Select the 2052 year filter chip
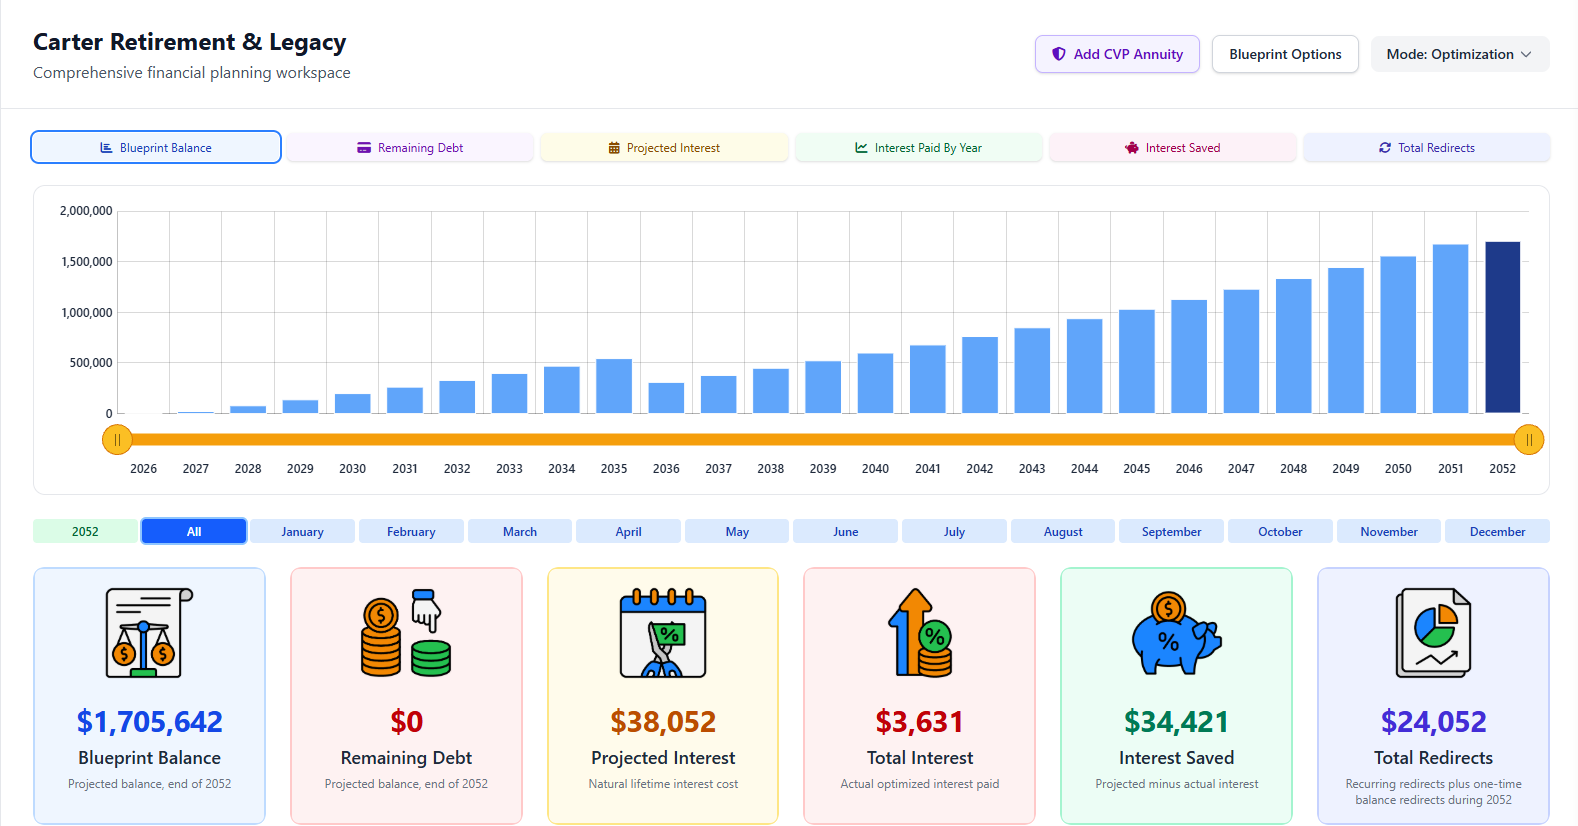 pos(85,531)
